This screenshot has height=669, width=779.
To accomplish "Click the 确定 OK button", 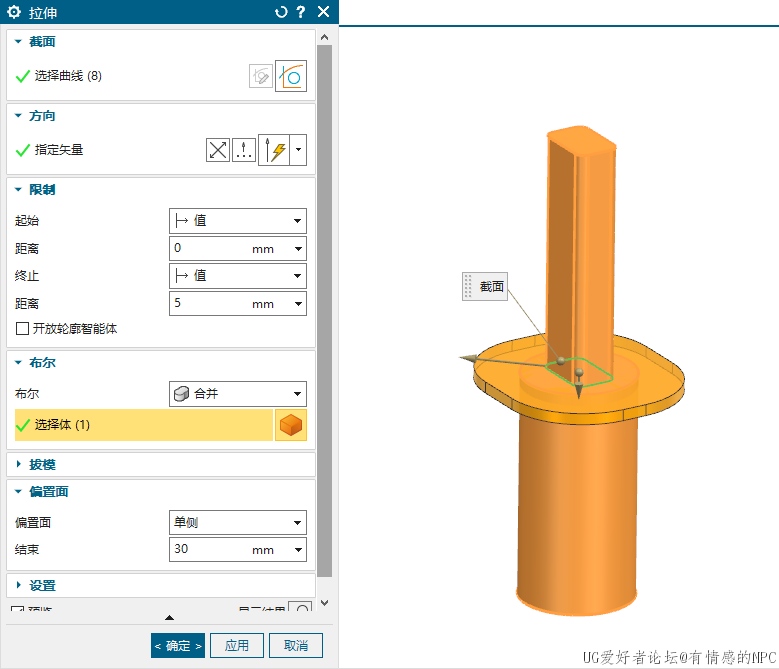I will pyautogui.click(x=178, y=645).
